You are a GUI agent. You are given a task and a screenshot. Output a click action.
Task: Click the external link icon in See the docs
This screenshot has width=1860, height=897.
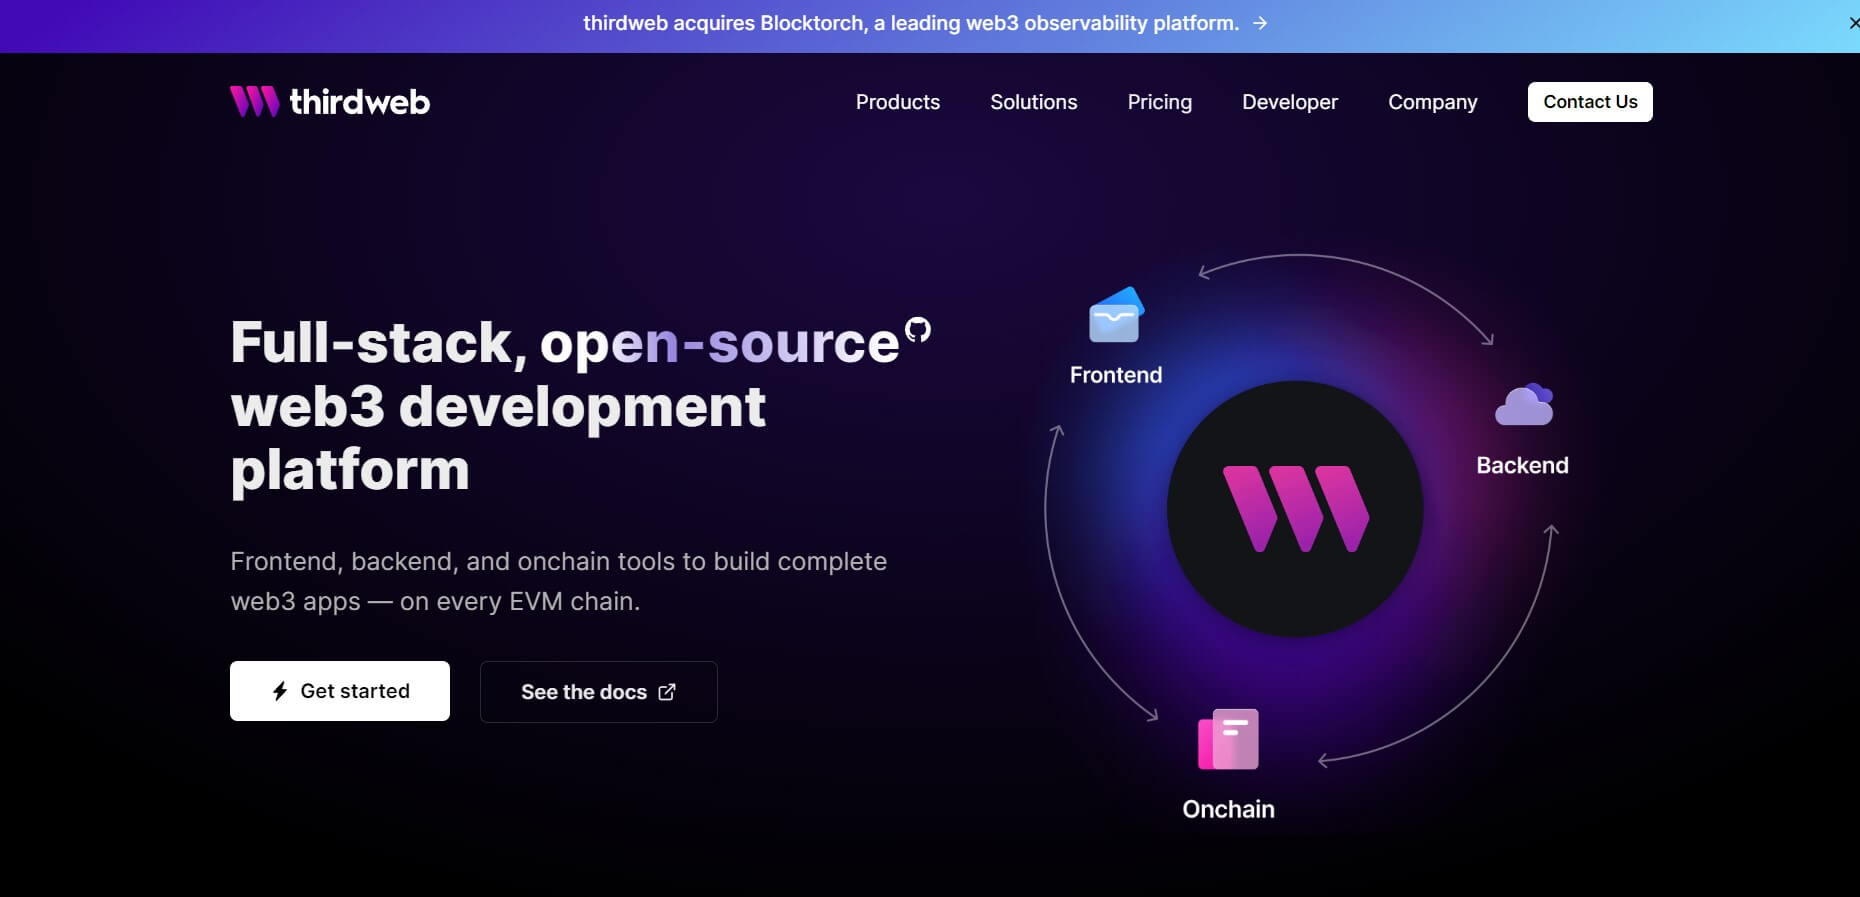tap(667, 692)
